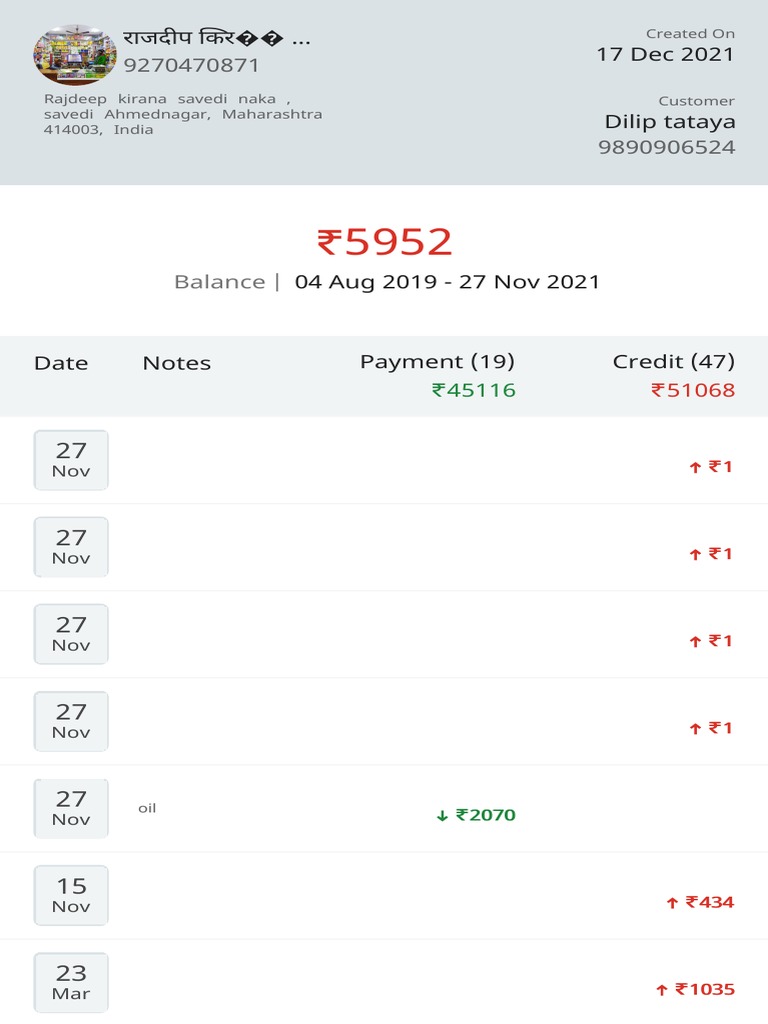
Task: Click the red up arrow beside ₹1035
Action: point(662,990)
